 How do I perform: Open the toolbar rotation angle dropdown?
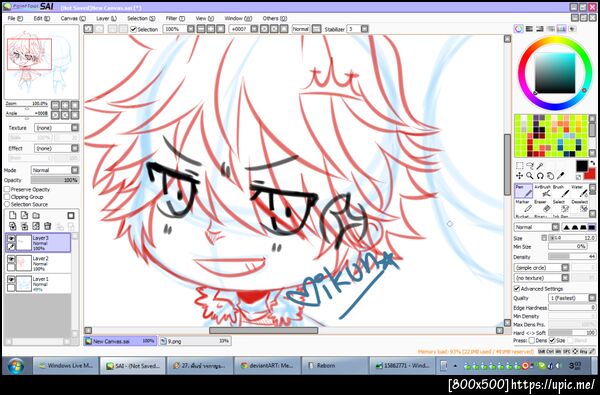(x=254, y=29)
